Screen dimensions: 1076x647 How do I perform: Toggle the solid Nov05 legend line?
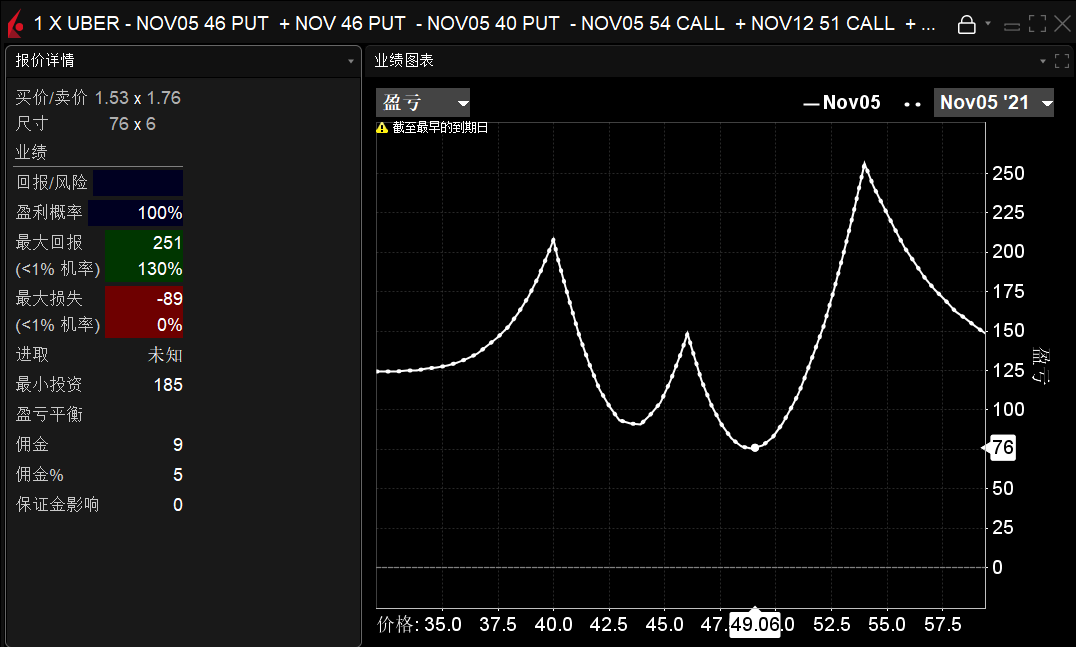click(x=842, y=103)
